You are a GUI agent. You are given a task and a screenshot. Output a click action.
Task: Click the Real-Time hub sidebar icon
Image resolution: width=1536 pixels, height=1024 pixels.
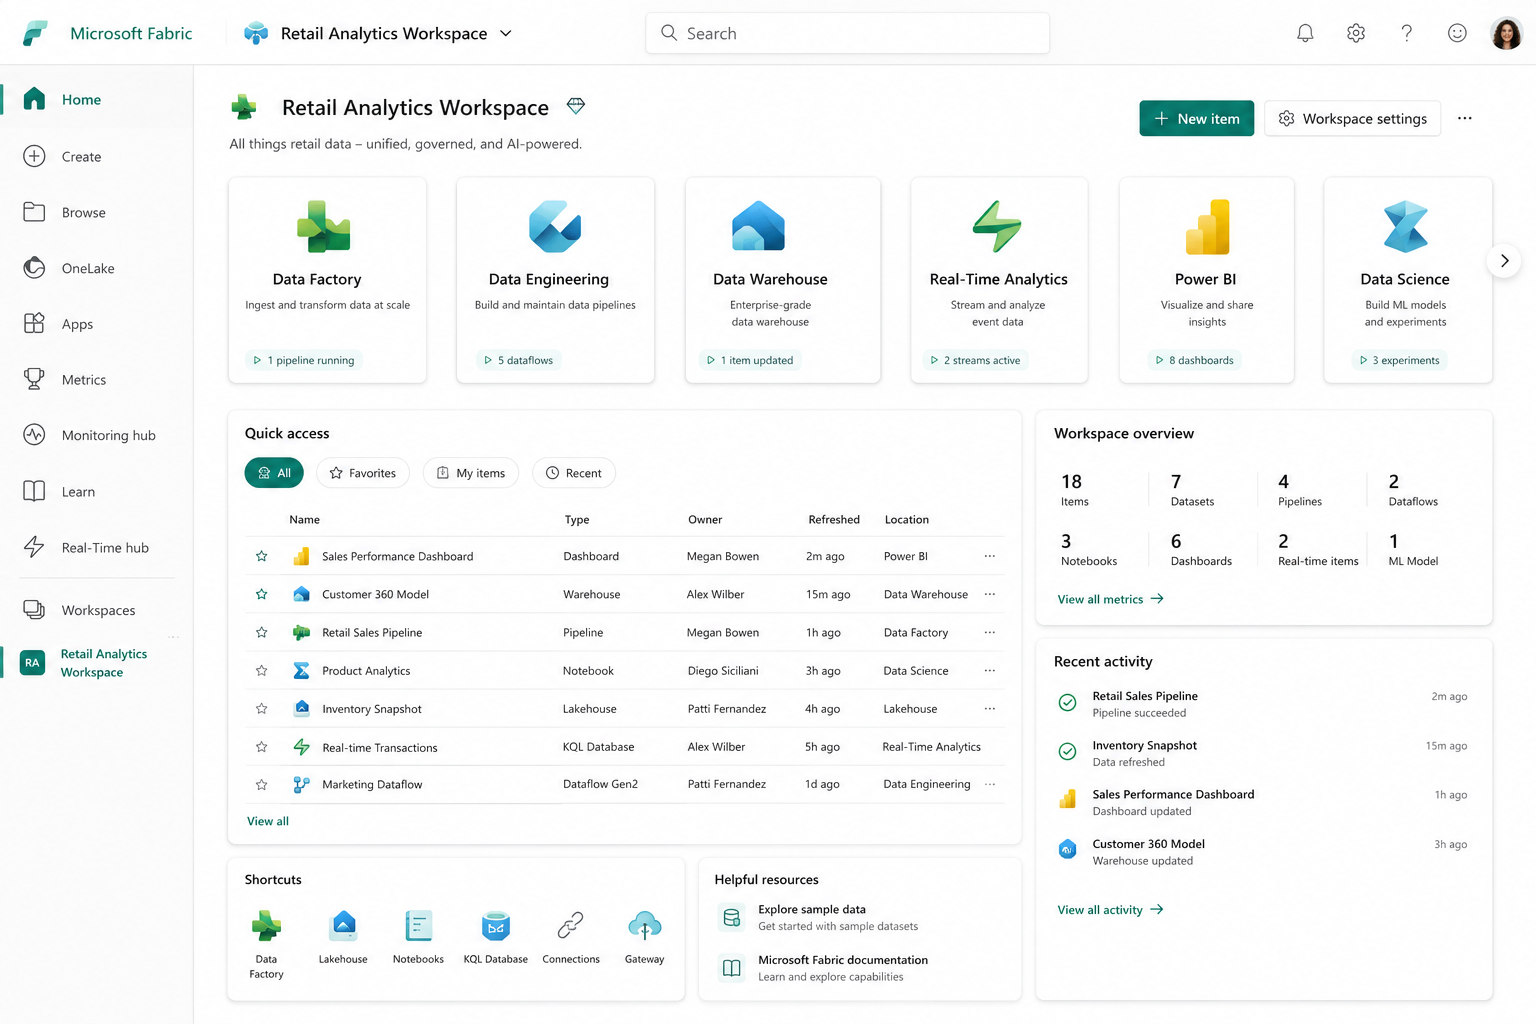(34, 547)
